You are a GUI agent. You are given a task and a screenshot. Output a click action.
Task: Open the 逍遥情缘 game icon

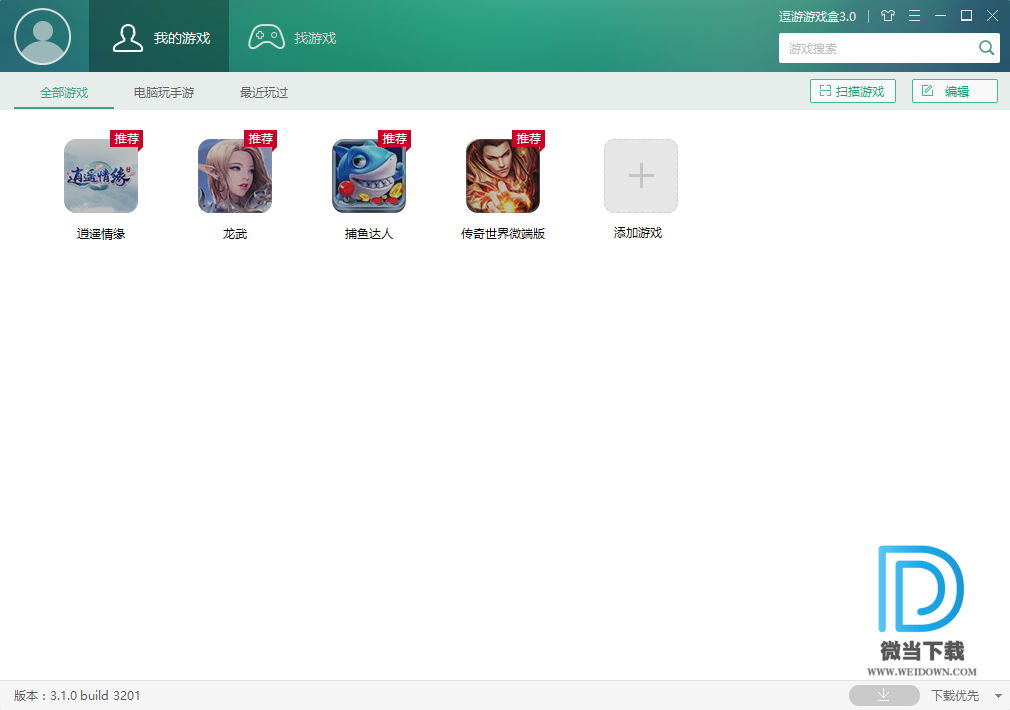pos(101,176)
